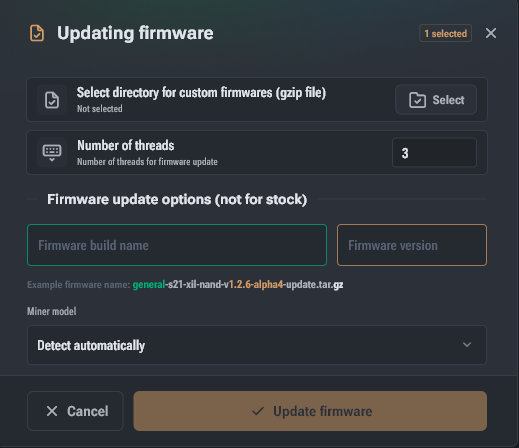Start Update firmware action
Viewport: 519px width, 448px height.
(x=310, y=411)
